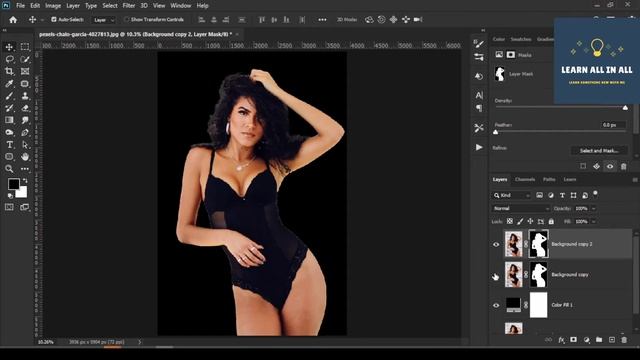Viewport: 640px width, 360px height.
Task: Select the Brush tool
Action: 9,96
